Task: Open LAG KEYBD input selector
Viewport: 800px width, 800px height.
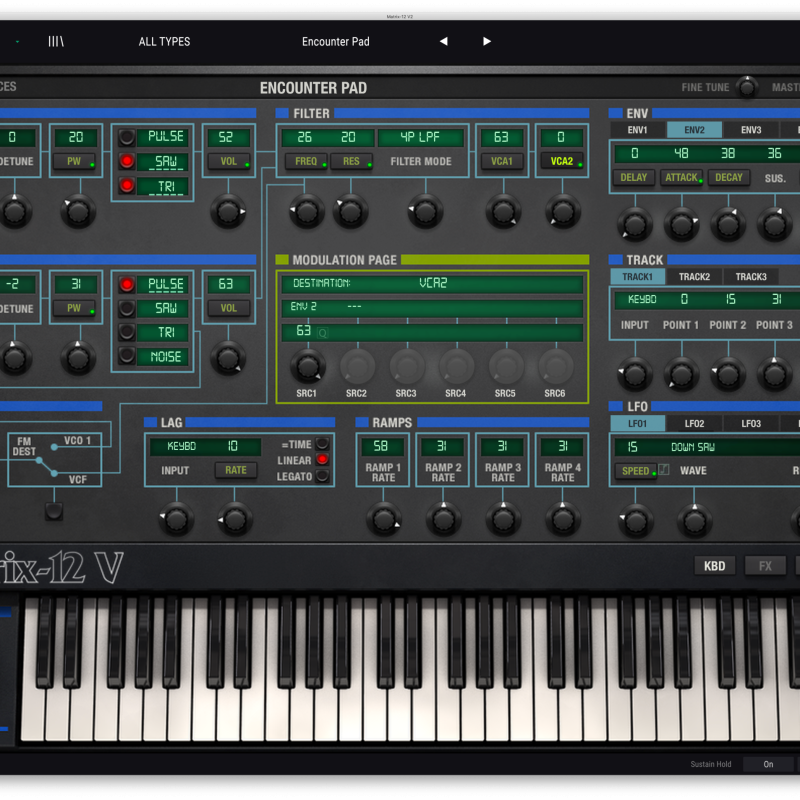Action: coord(182,446)
